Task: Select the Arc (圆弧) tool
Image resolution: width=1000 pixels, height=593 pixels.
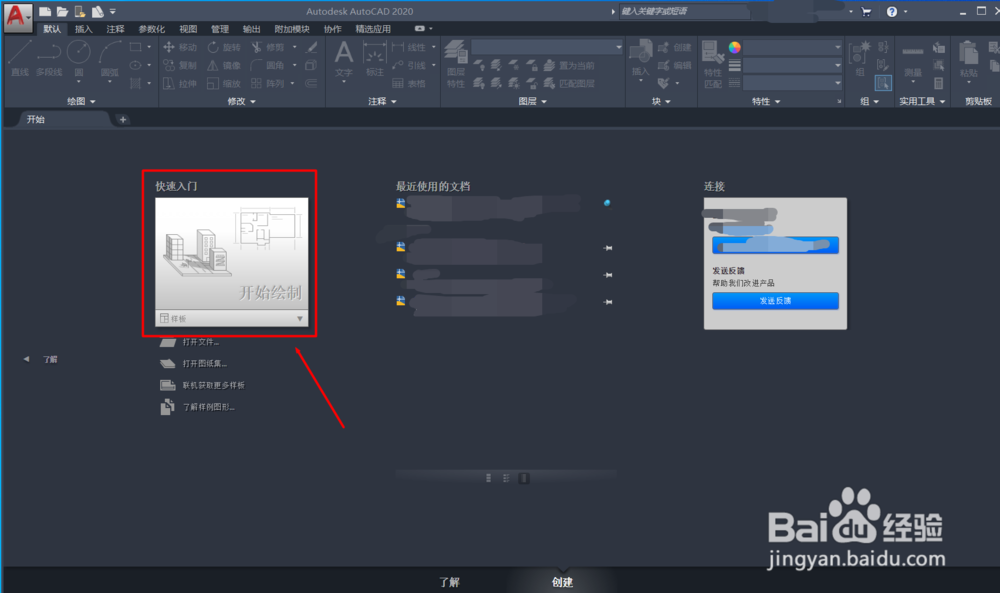Action: click(x=110, y=59)
